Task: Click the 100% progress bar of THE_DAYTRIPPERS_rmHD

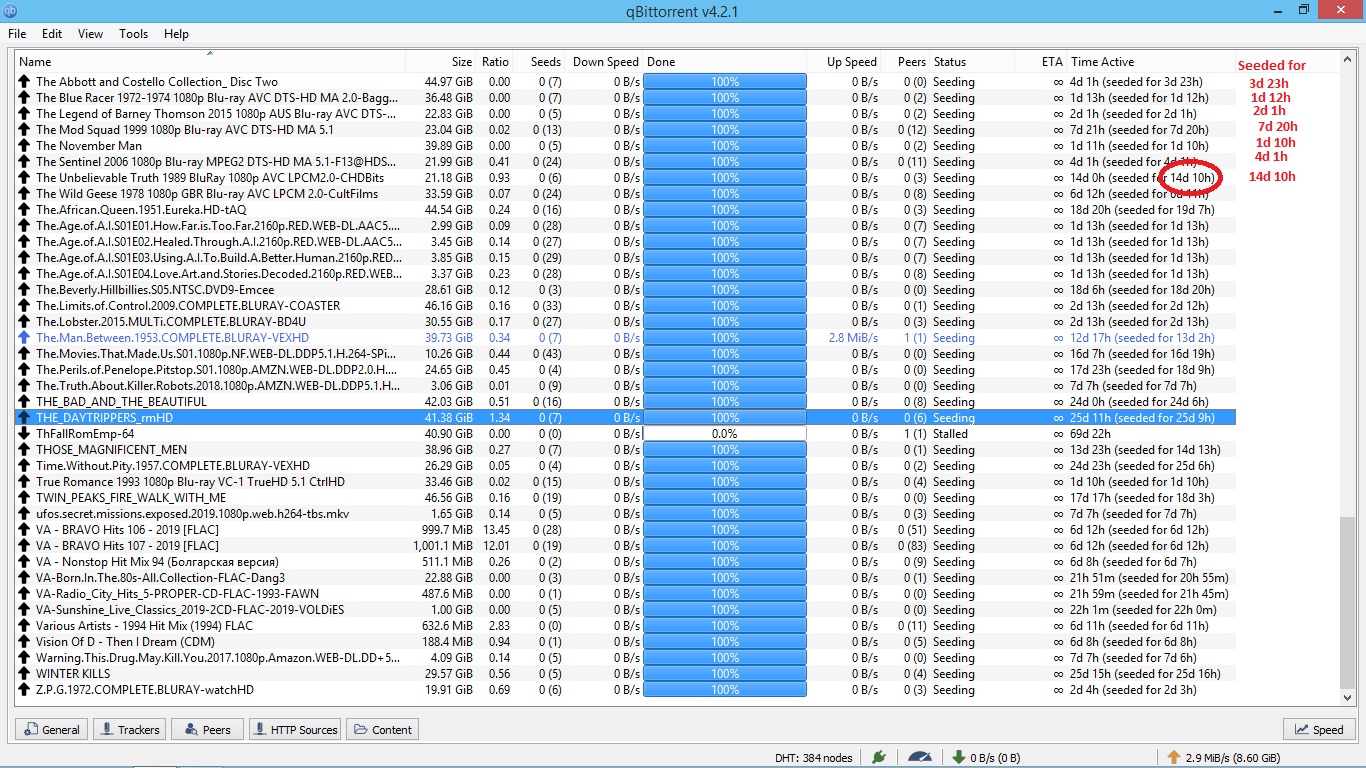Action: click(x=725, y=418)
